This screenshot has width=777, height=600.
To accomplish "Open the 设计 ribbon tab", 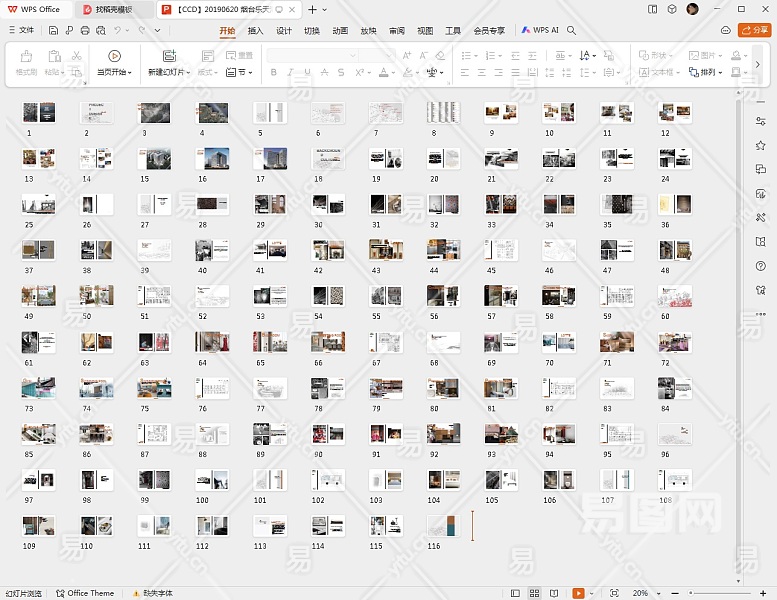I will click(x=284, y=30).
